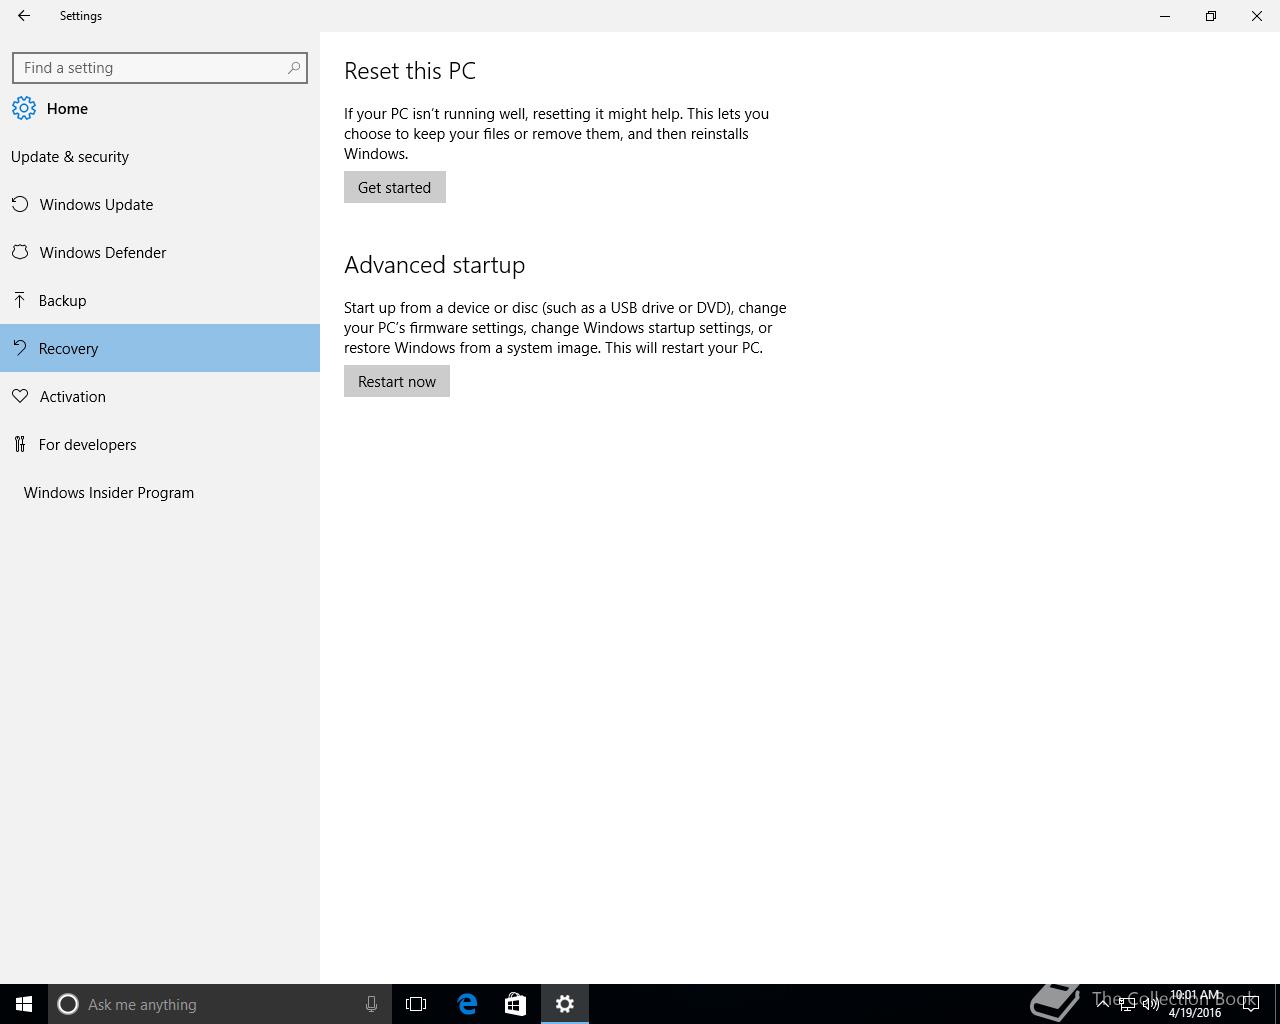
Task: Open the Store from the taskbar
Action: tap(515, 1004)
